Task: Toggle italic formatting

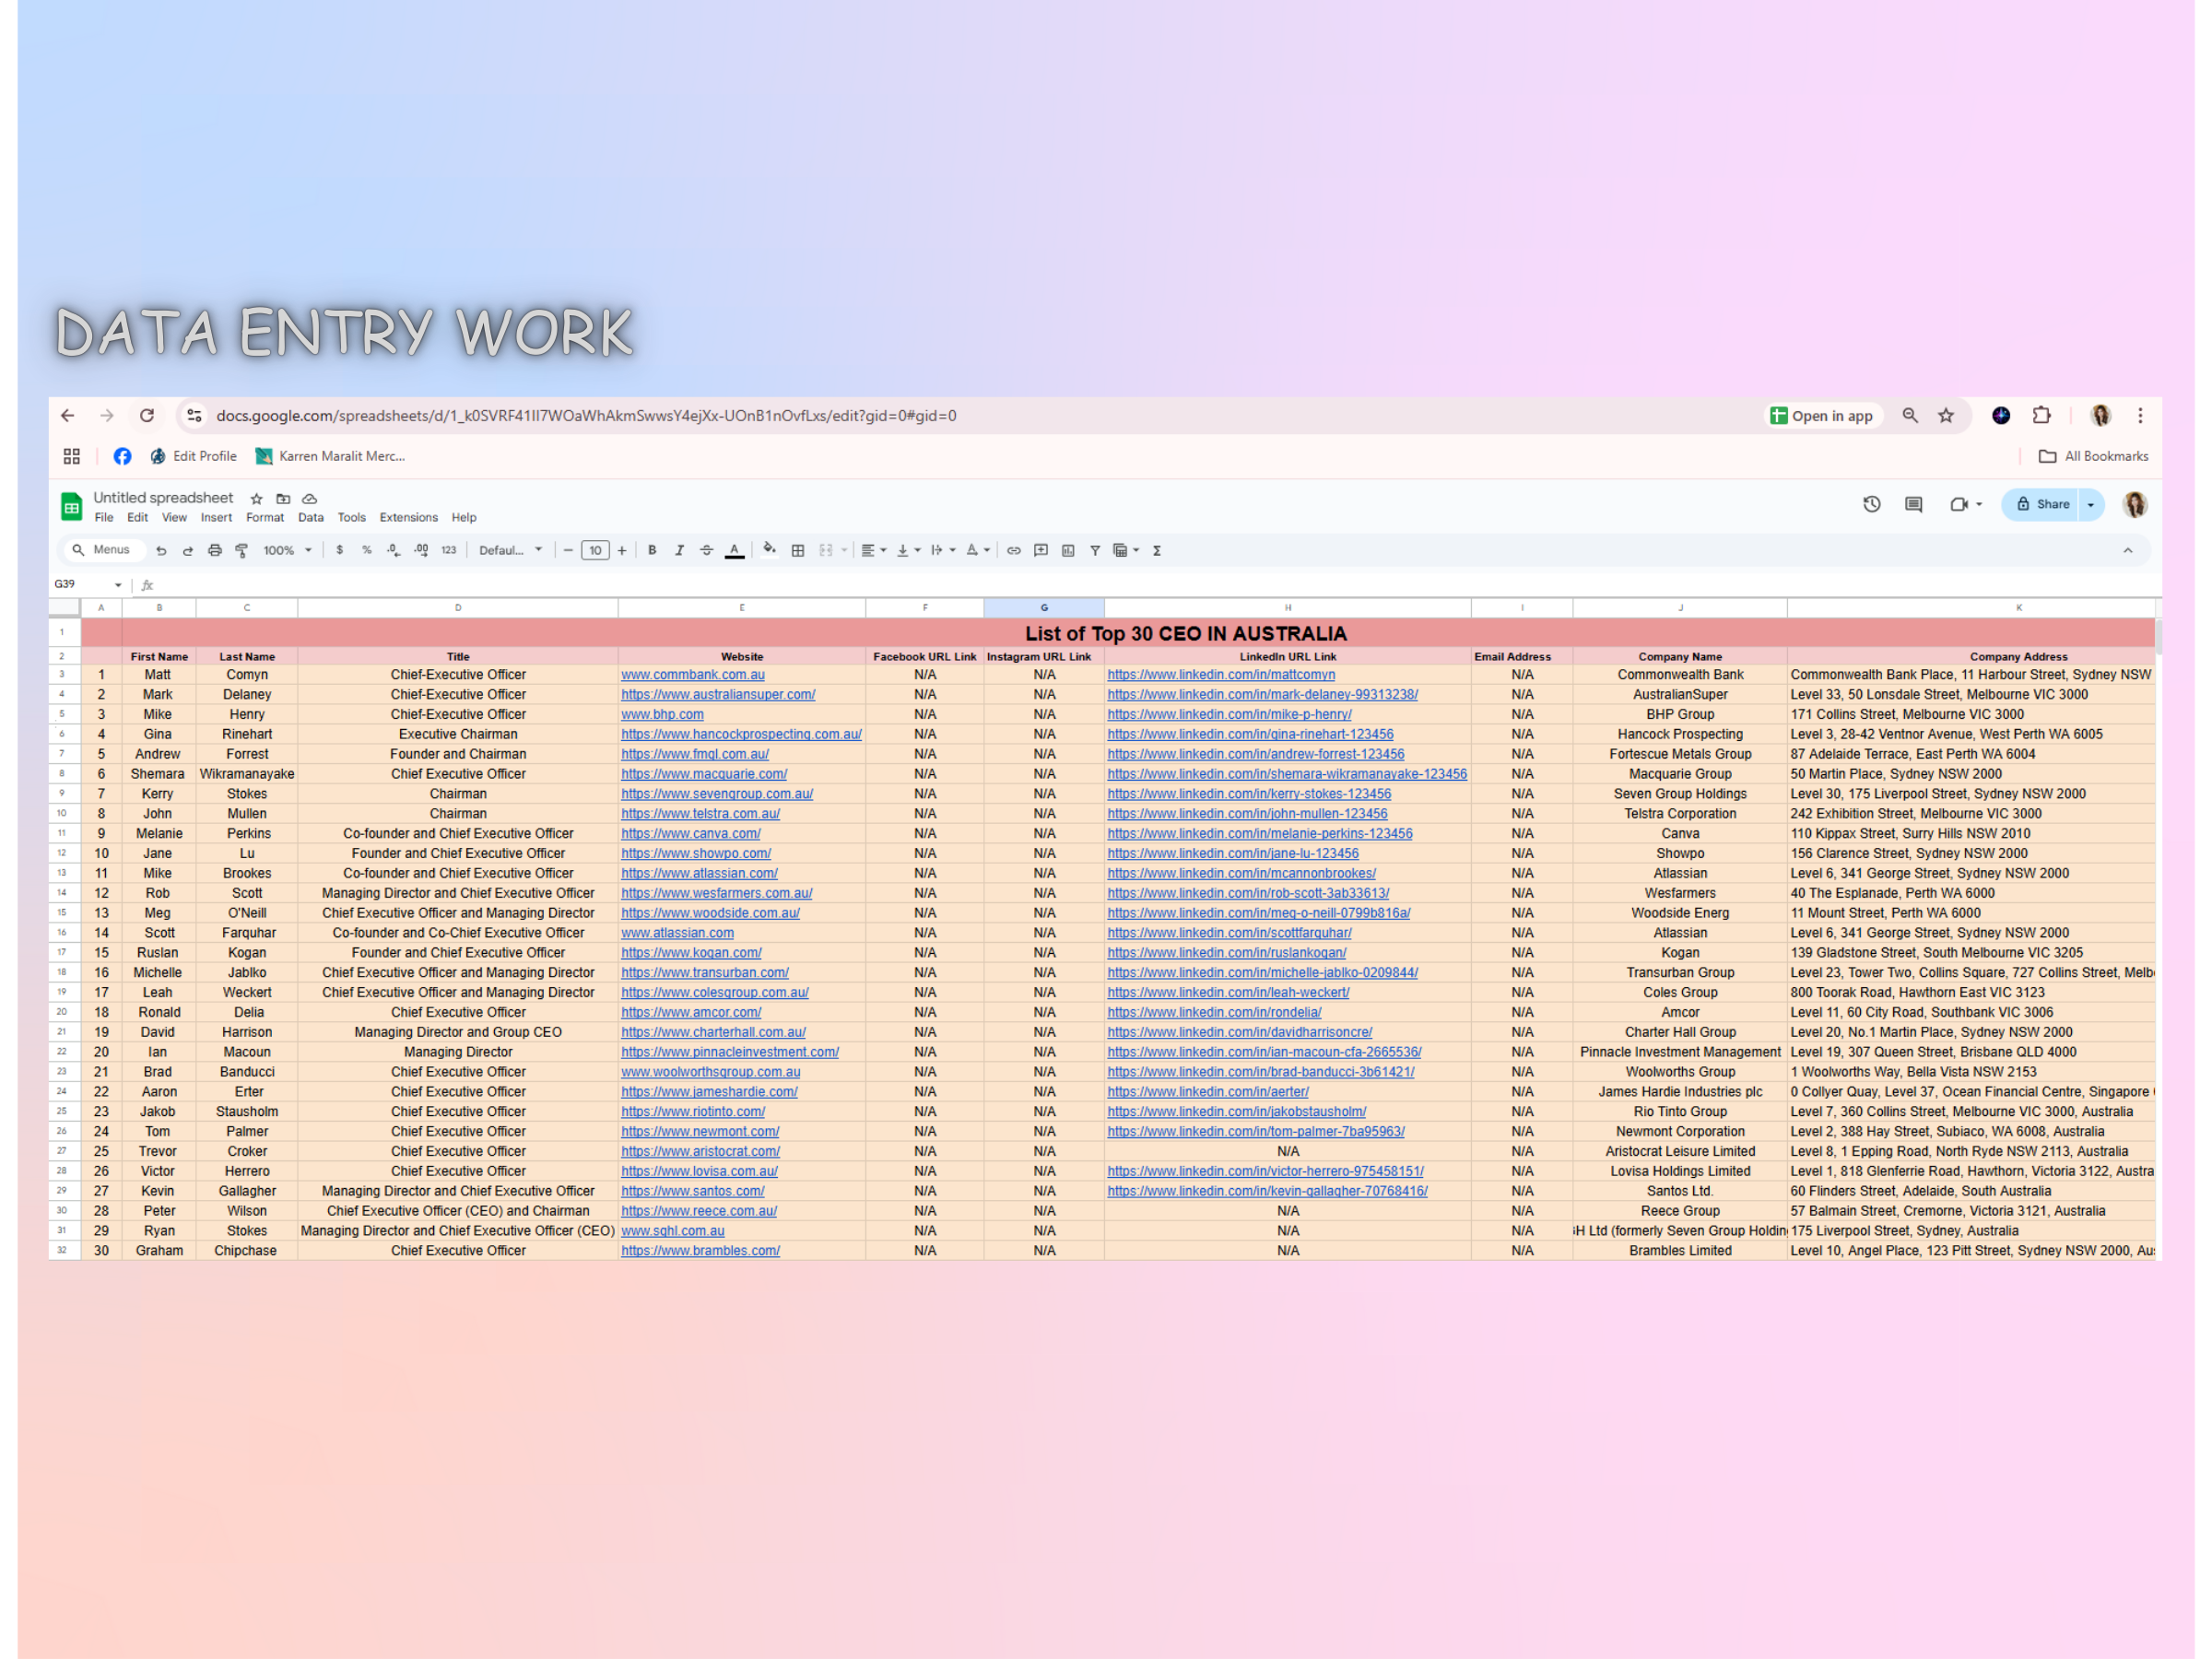Action: 679,550
